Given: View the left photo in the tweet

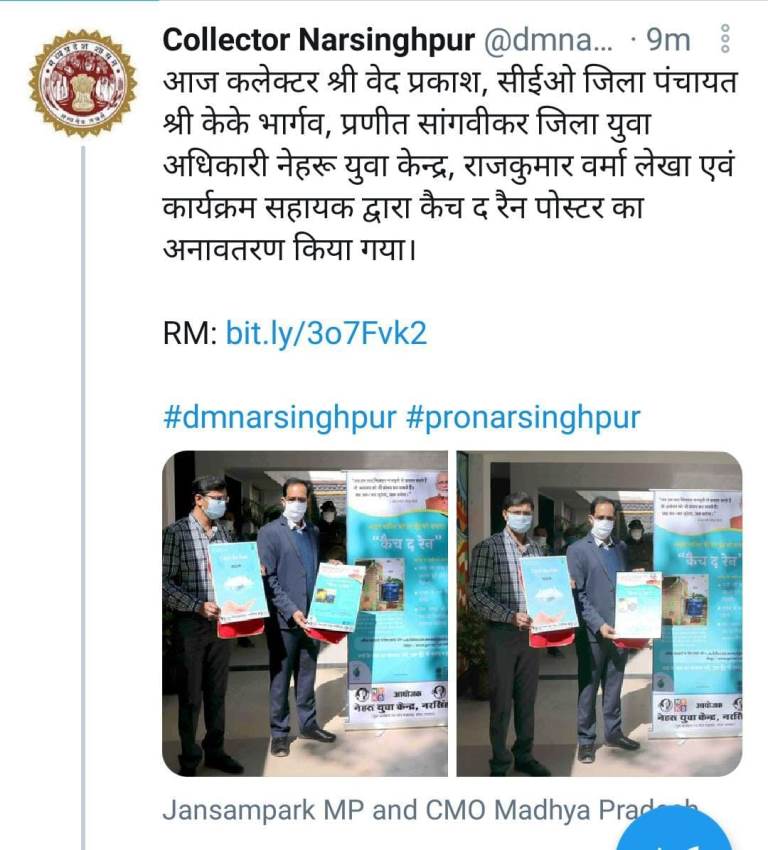Looking at the screenshot, I should click(x=305, y=613).
